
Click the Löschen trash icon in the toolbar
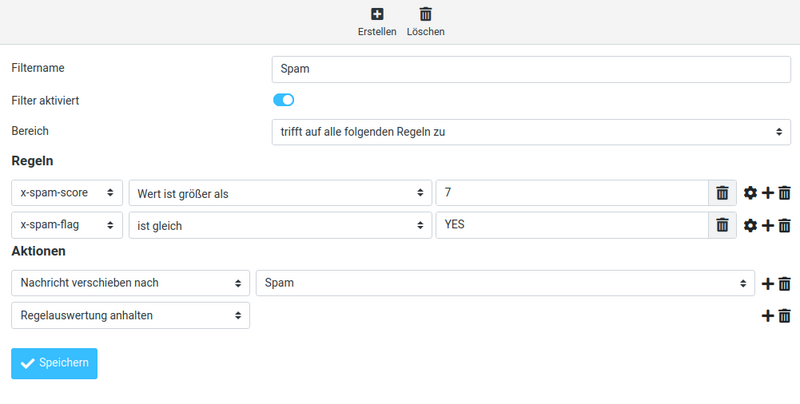coord(426,14)
